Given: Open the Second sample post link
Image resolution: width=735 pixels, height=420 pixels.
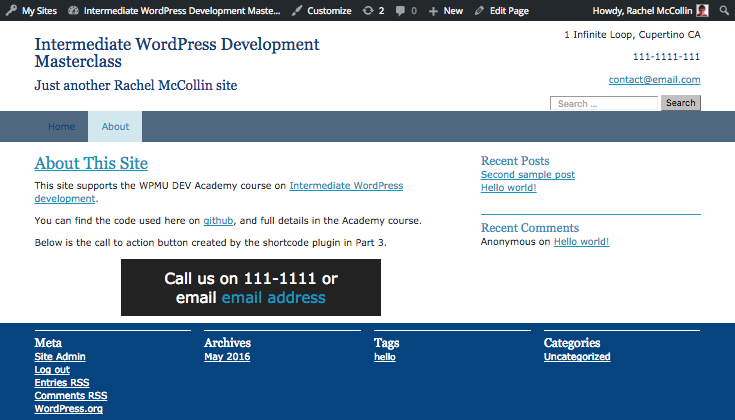Looking at the screenshot, I should (x=527, y=175).
